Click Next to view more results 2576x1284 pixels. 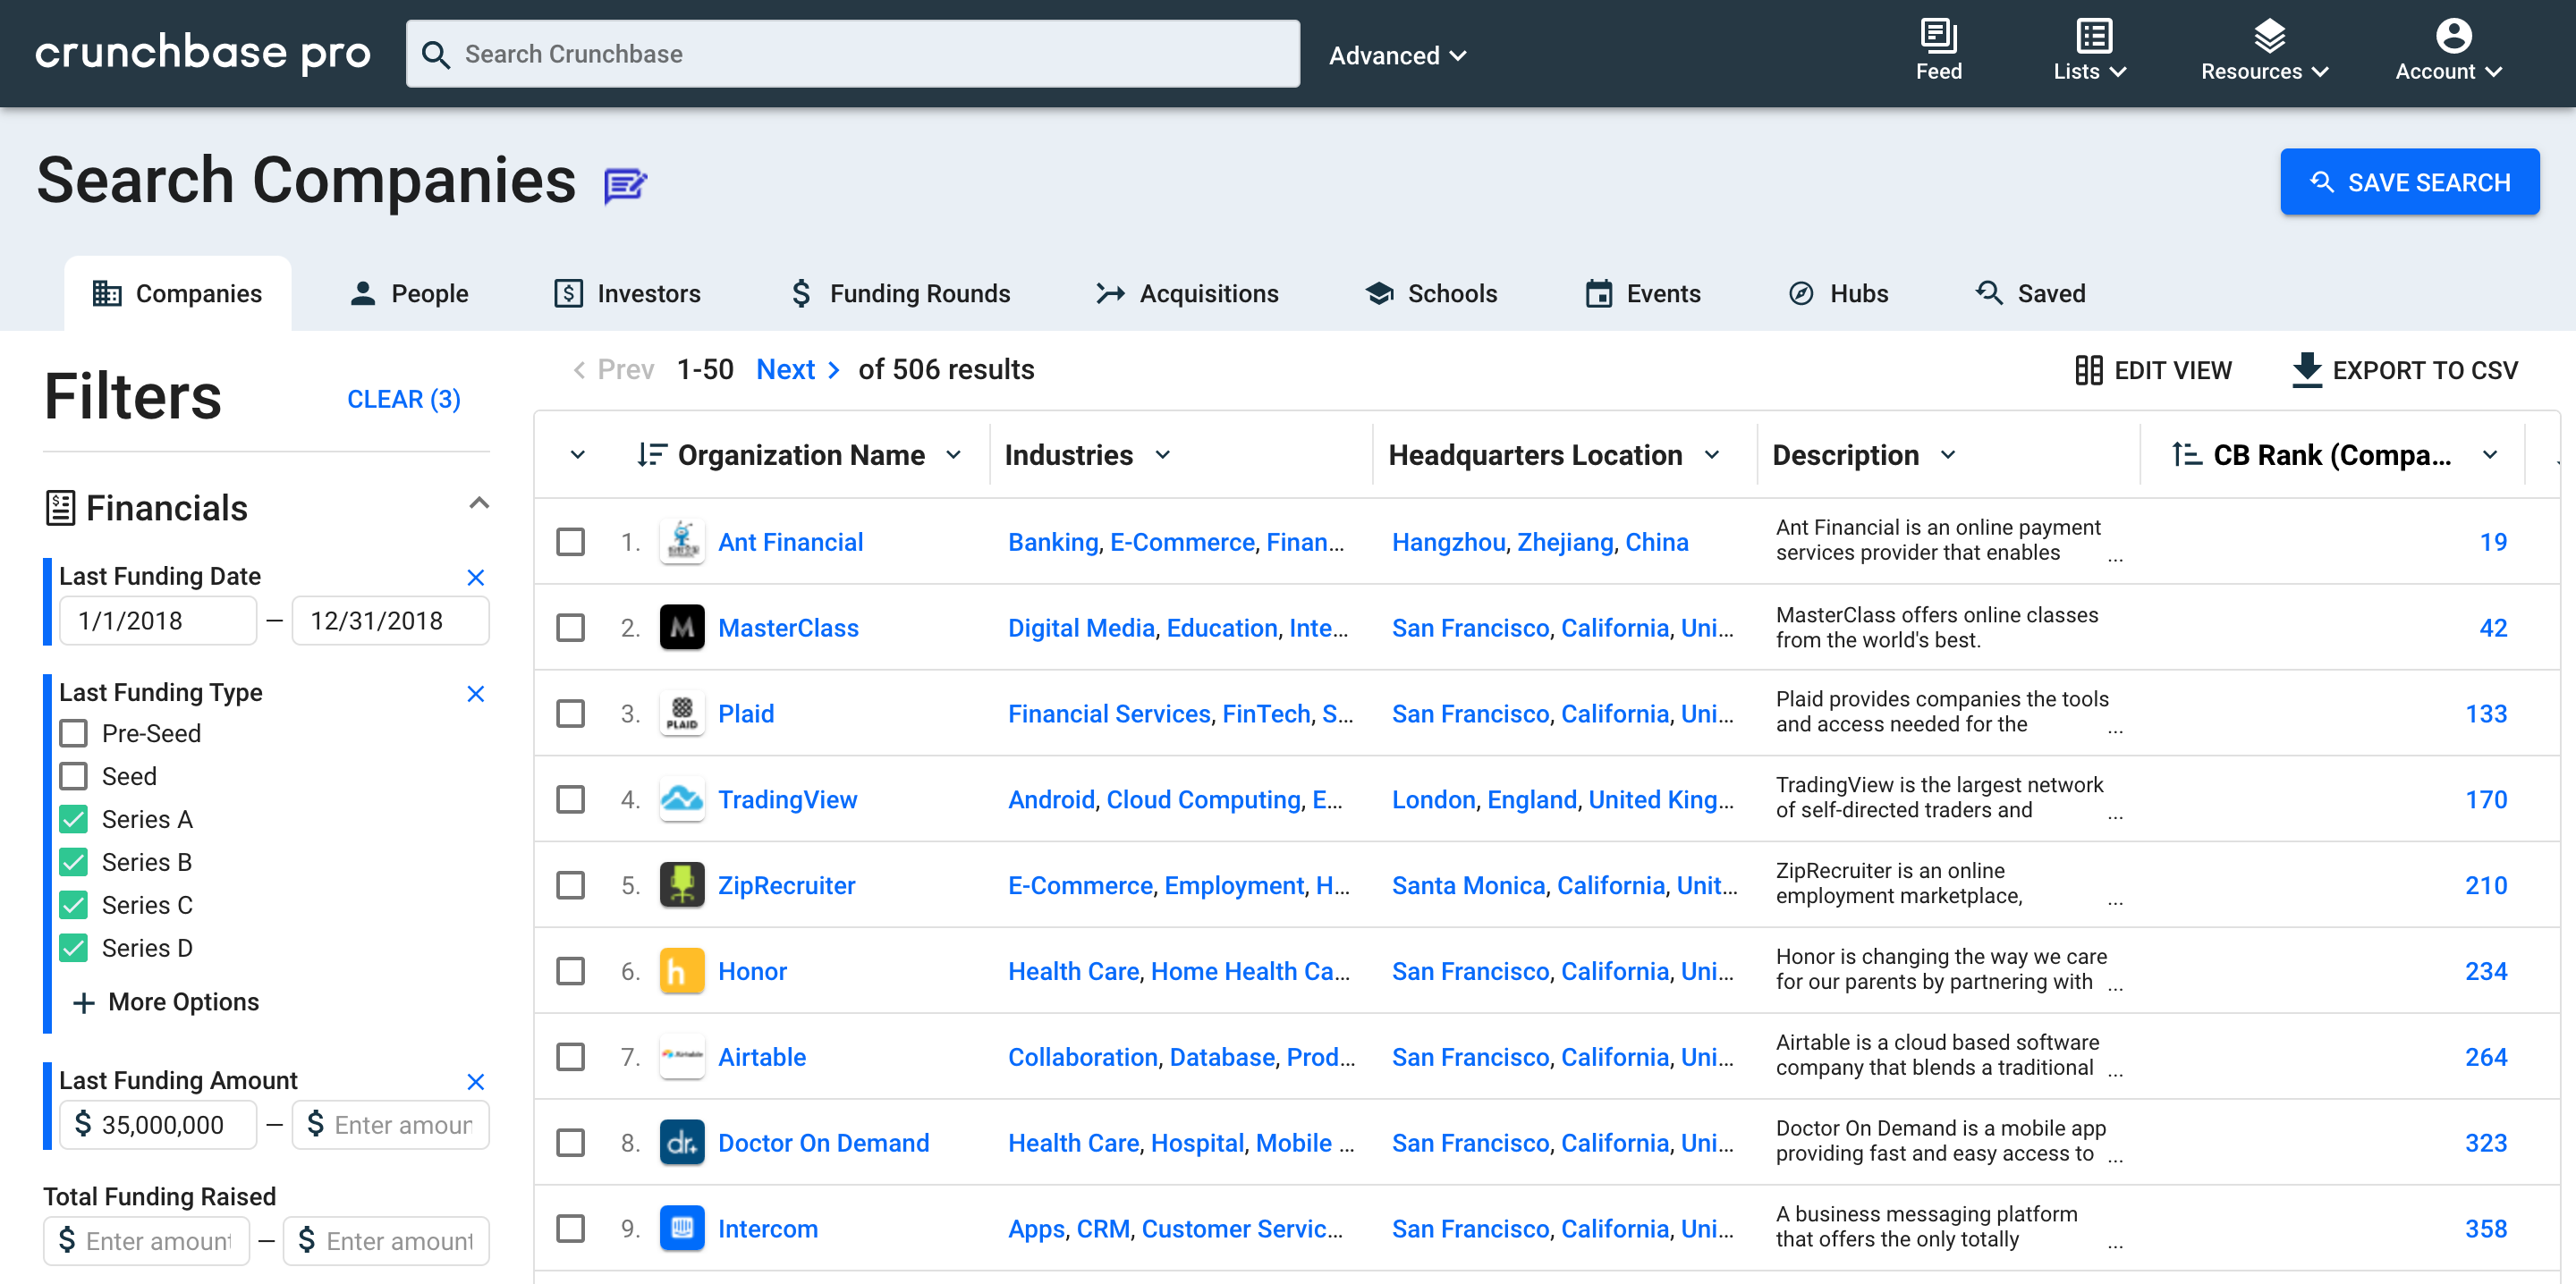(x=786, y=369)
